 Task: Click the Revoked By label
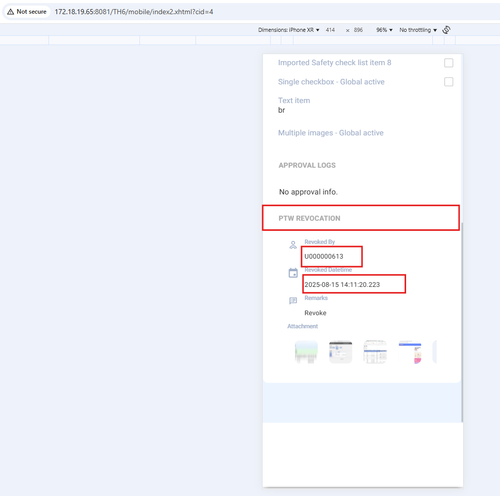tap(320, 242)
